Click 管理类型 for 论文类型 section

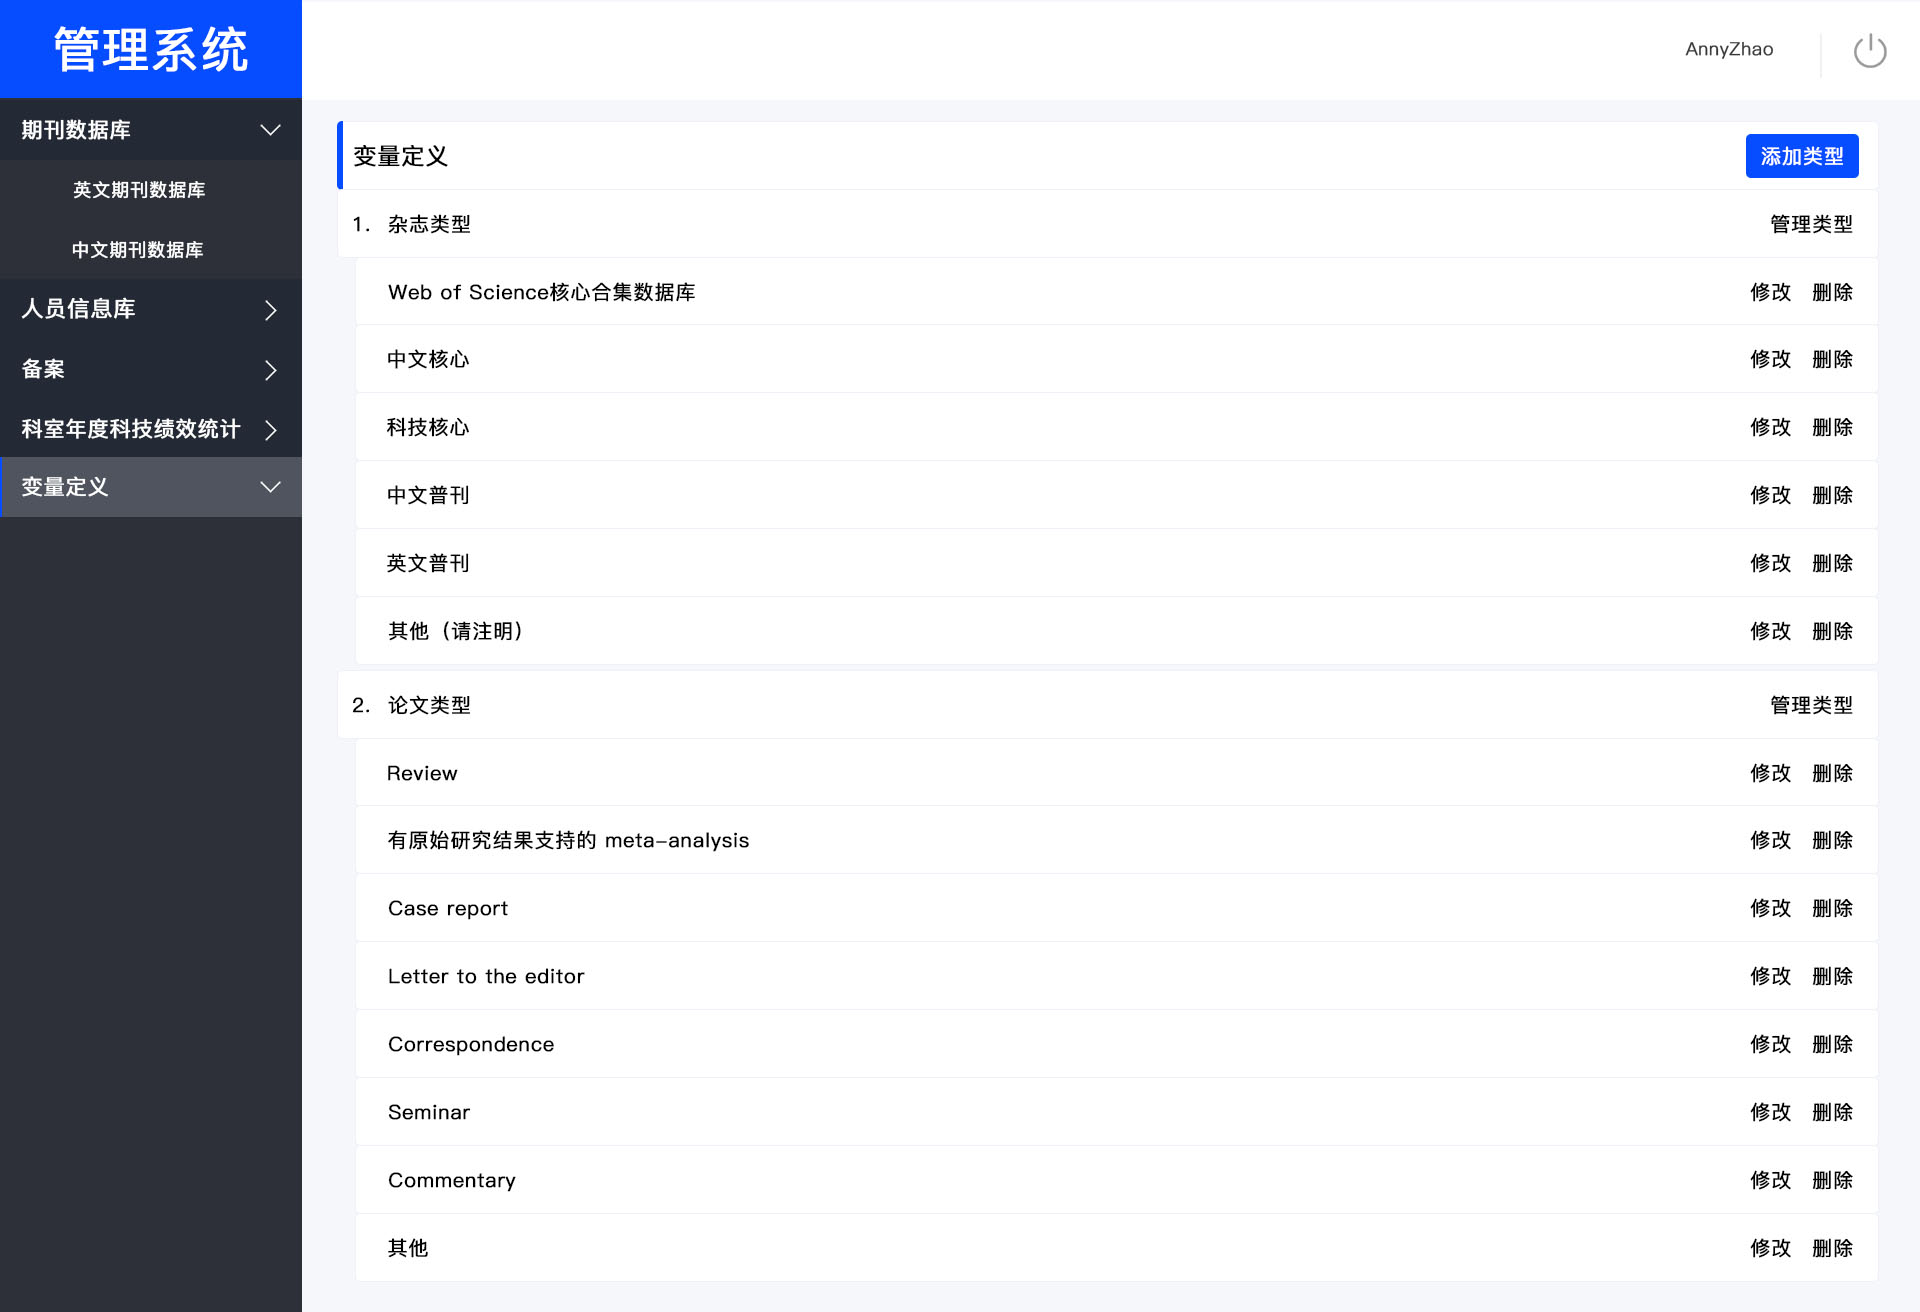click(x=1811, y=705)
